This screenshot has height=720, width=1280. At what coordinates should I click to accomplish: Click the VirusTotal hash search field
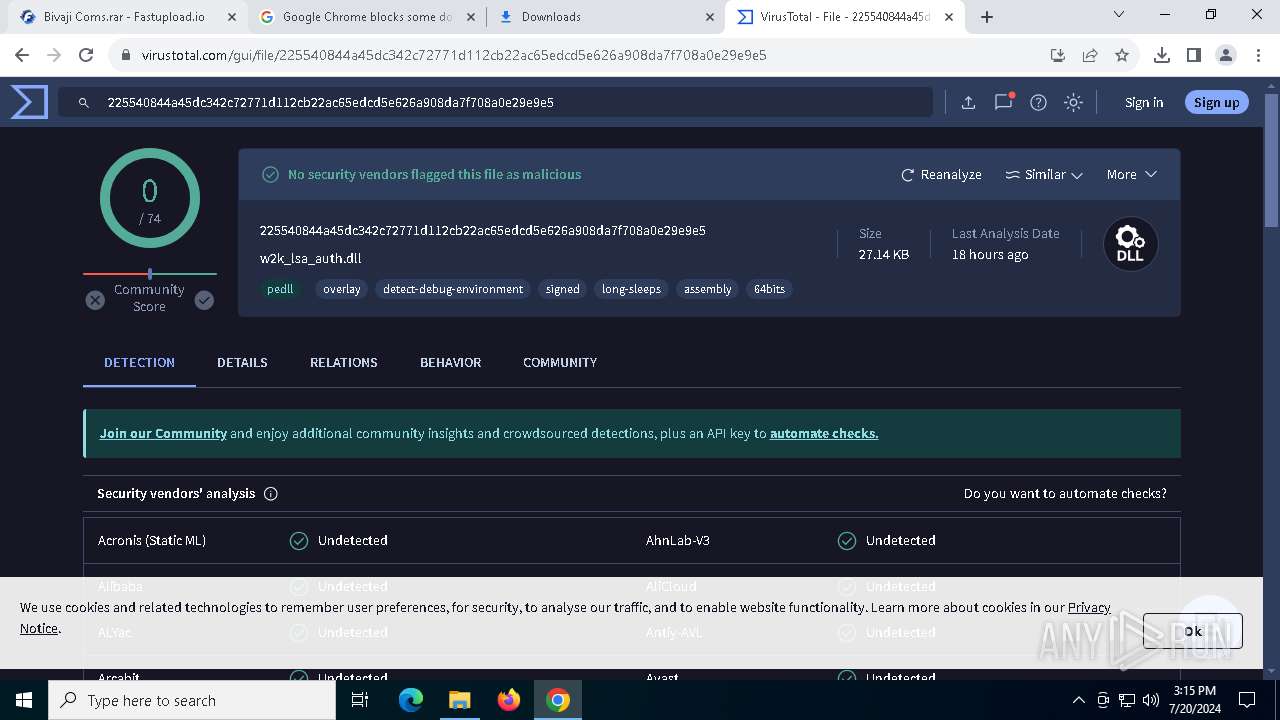point(495,102)
